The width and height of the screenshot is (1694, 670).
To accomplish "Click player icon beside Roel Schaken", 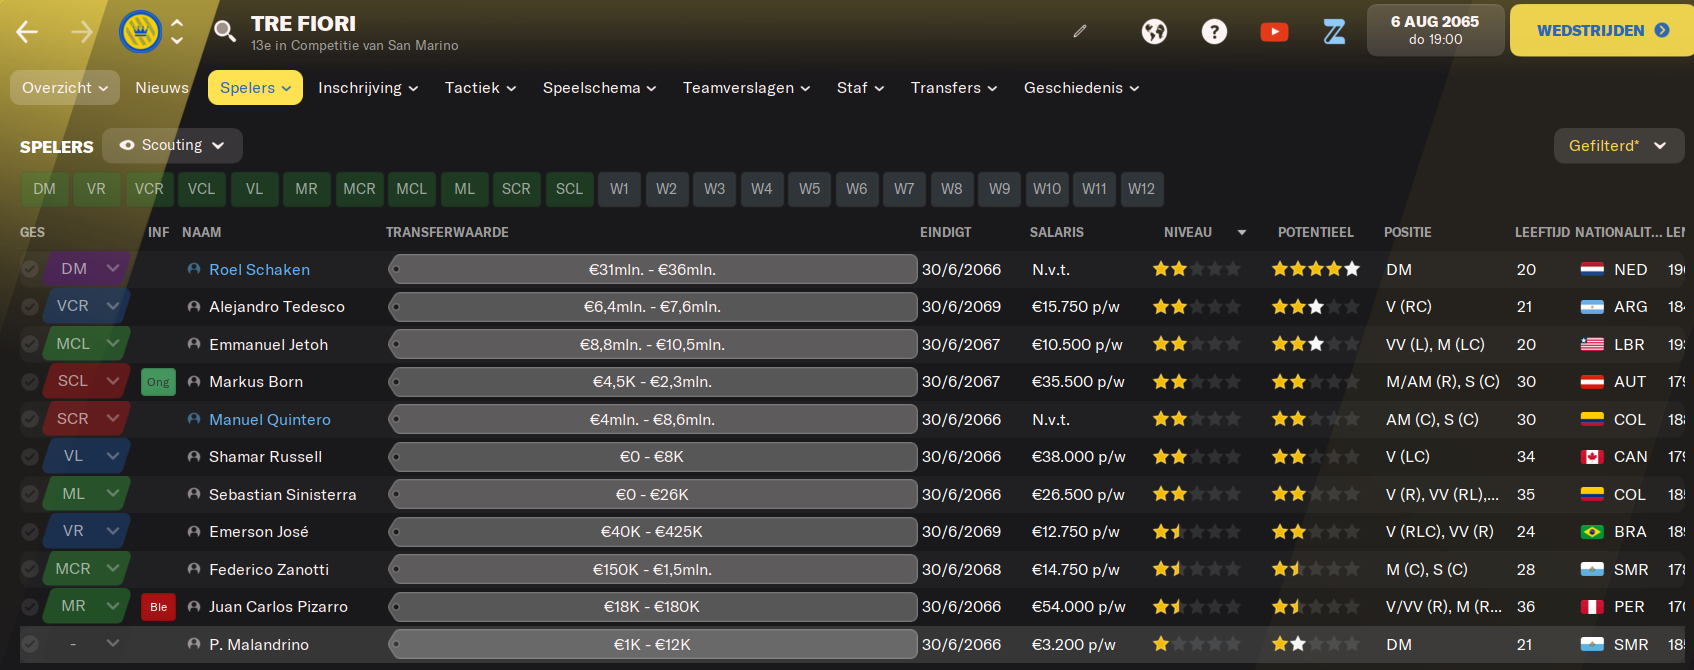I will [194, 269].
